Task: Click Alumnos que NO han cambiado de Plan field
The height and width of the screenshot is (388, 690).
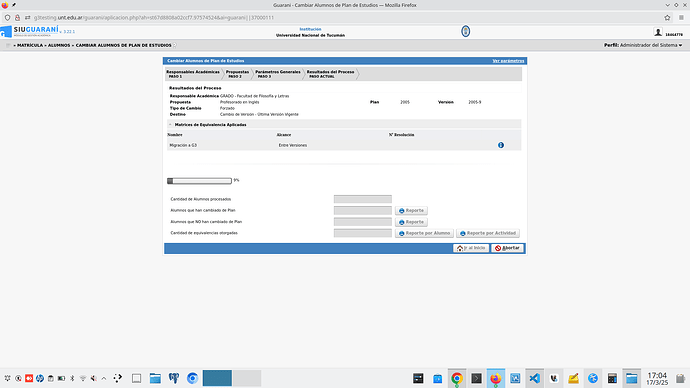Action: click(363, 222)
